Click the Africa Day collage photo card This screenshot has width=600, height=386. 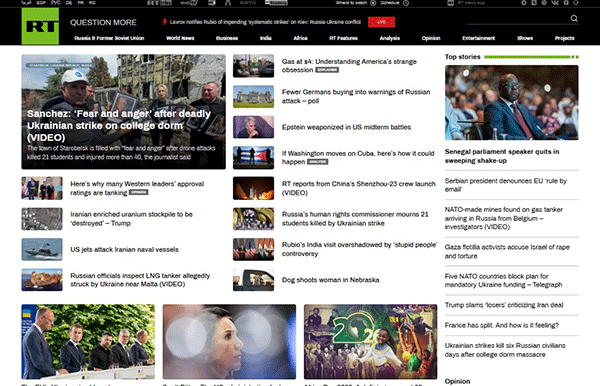[x=370, y=342]
